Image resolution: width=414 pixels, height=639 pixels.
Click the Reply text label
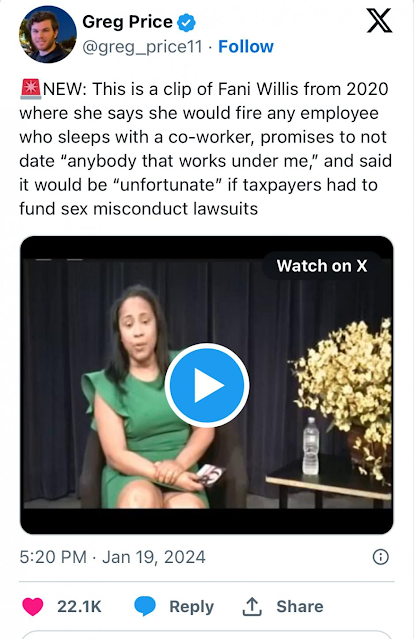click(x=192, y=607)
